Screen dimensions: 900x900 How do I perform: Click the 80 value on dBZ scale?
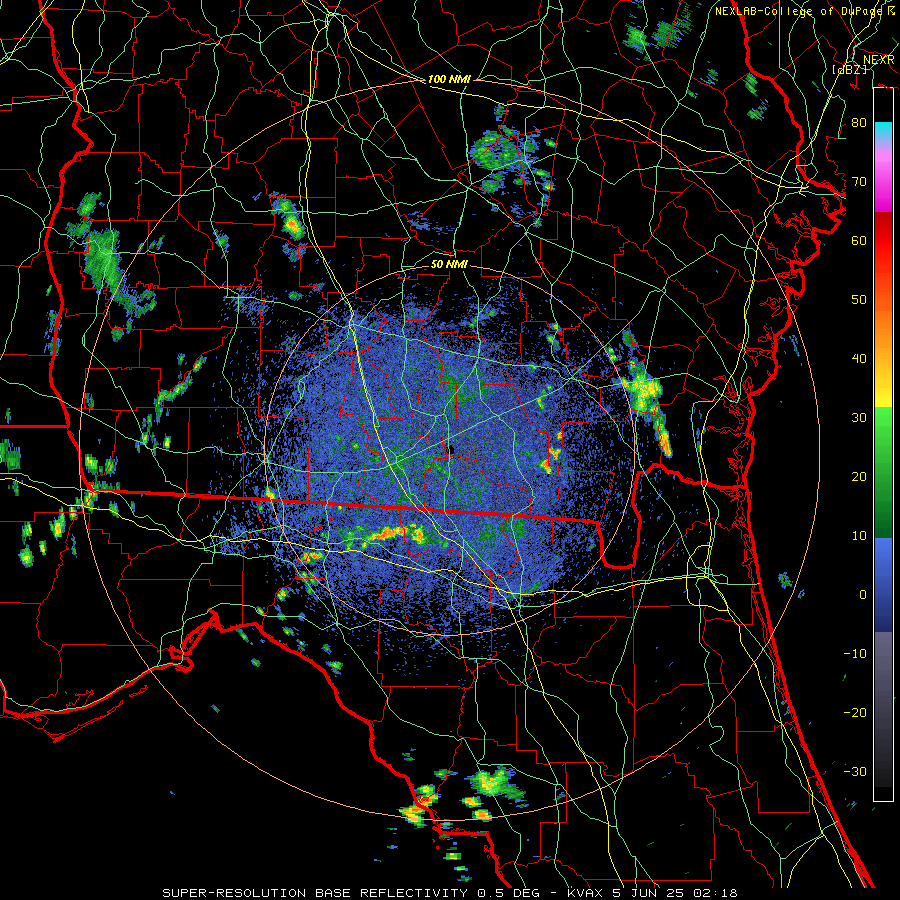(859, 122)
